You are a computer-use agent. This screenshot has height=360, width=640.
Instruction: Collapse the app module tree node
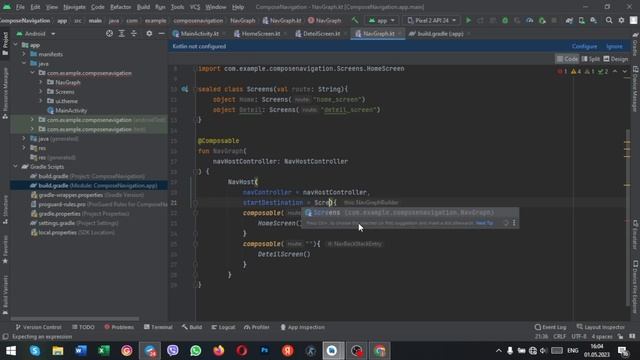[x=16, y=45]
